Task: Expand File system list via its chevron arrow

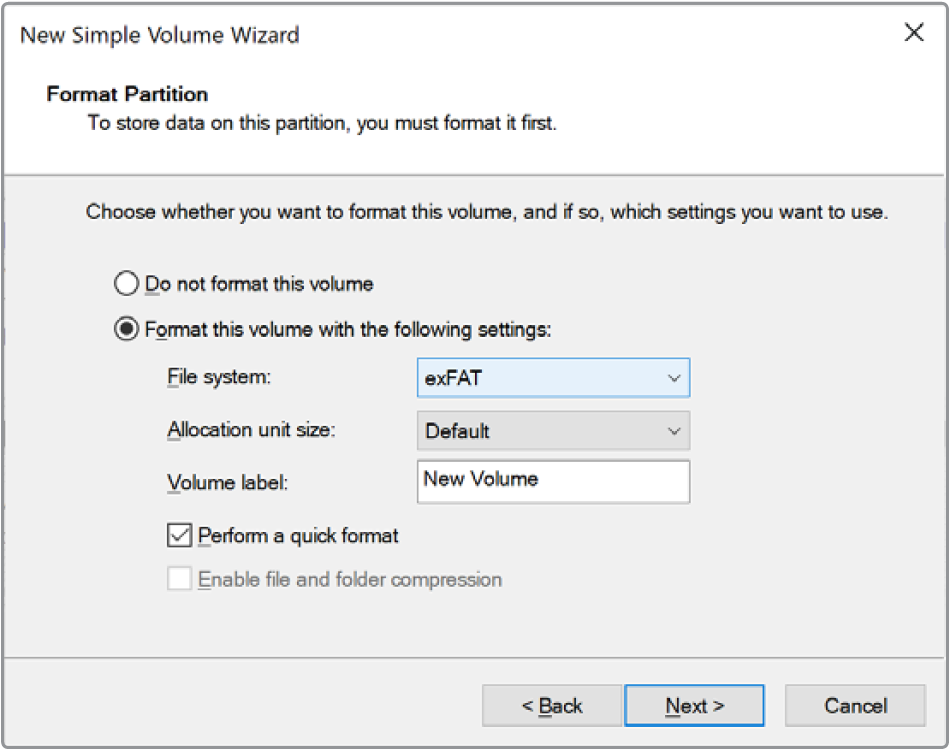Action: pyautogui.click(x=674, y=379)
